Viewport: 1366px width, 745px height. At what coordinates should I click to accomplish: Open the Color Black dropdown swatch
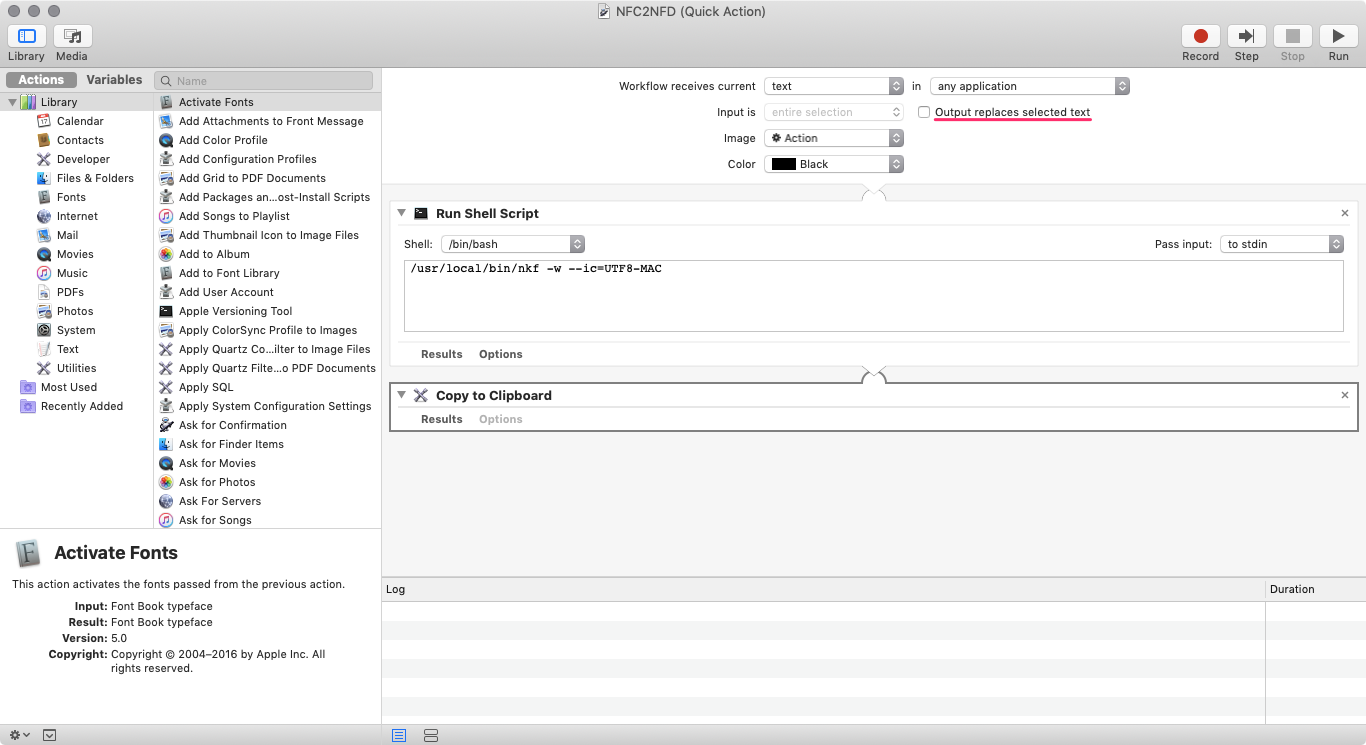point(834,164)
